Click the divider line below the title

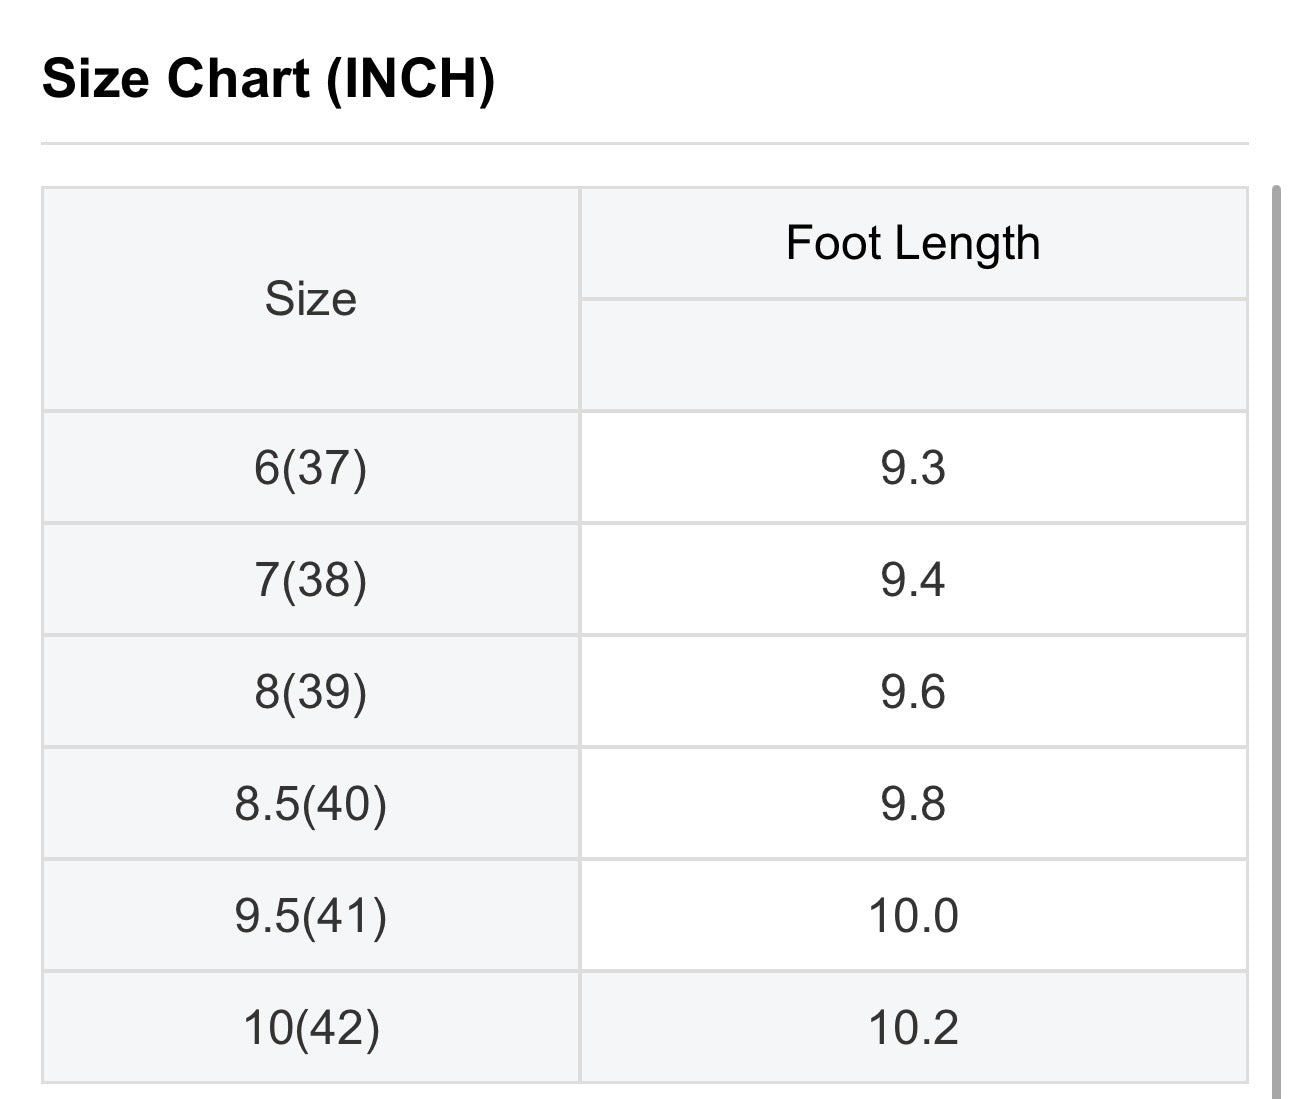[x=644, y=144]
